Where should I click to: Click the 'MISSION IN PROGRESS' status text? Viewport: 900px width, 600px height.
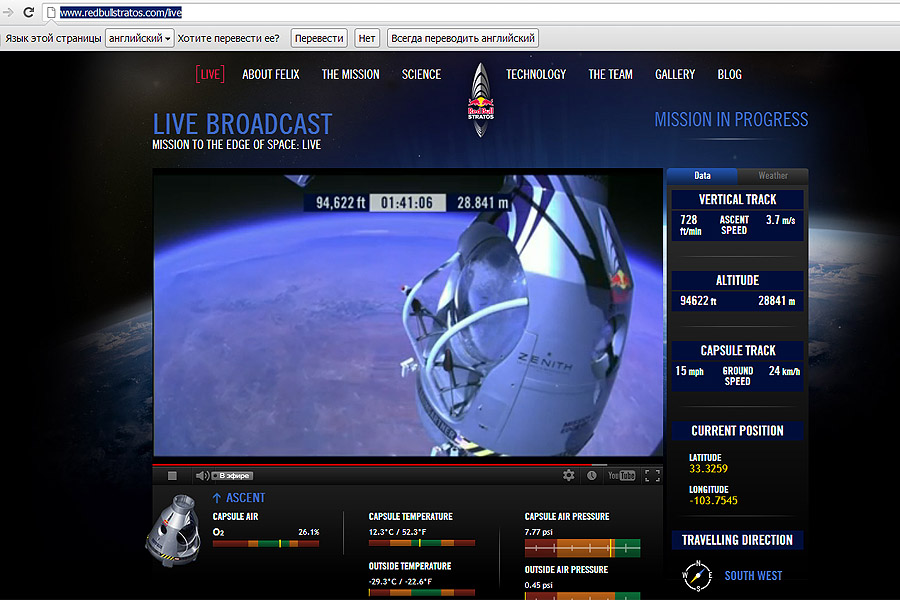[731, 119]
